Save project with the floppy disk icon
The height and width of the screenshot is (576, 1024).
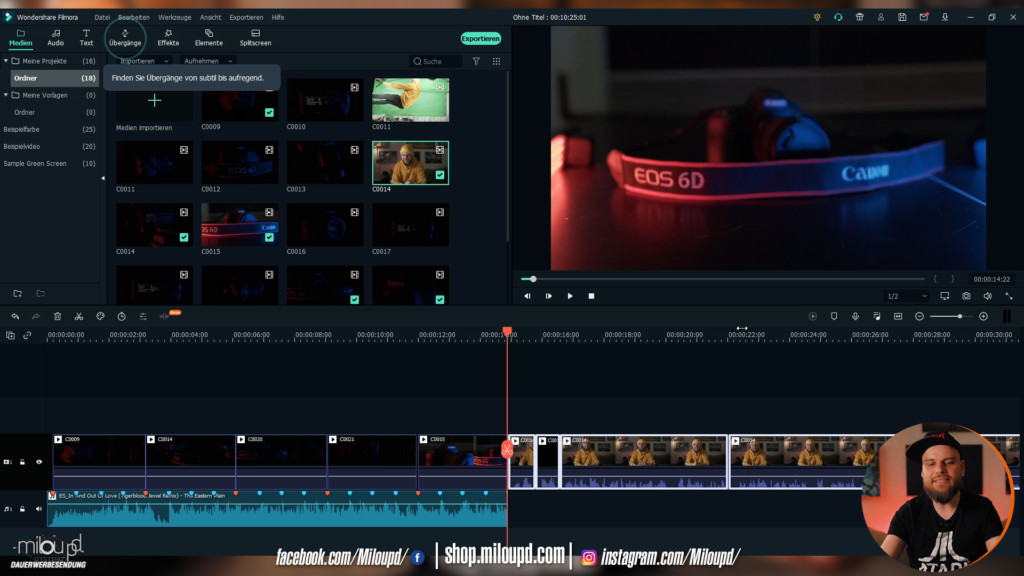[902, 17]
